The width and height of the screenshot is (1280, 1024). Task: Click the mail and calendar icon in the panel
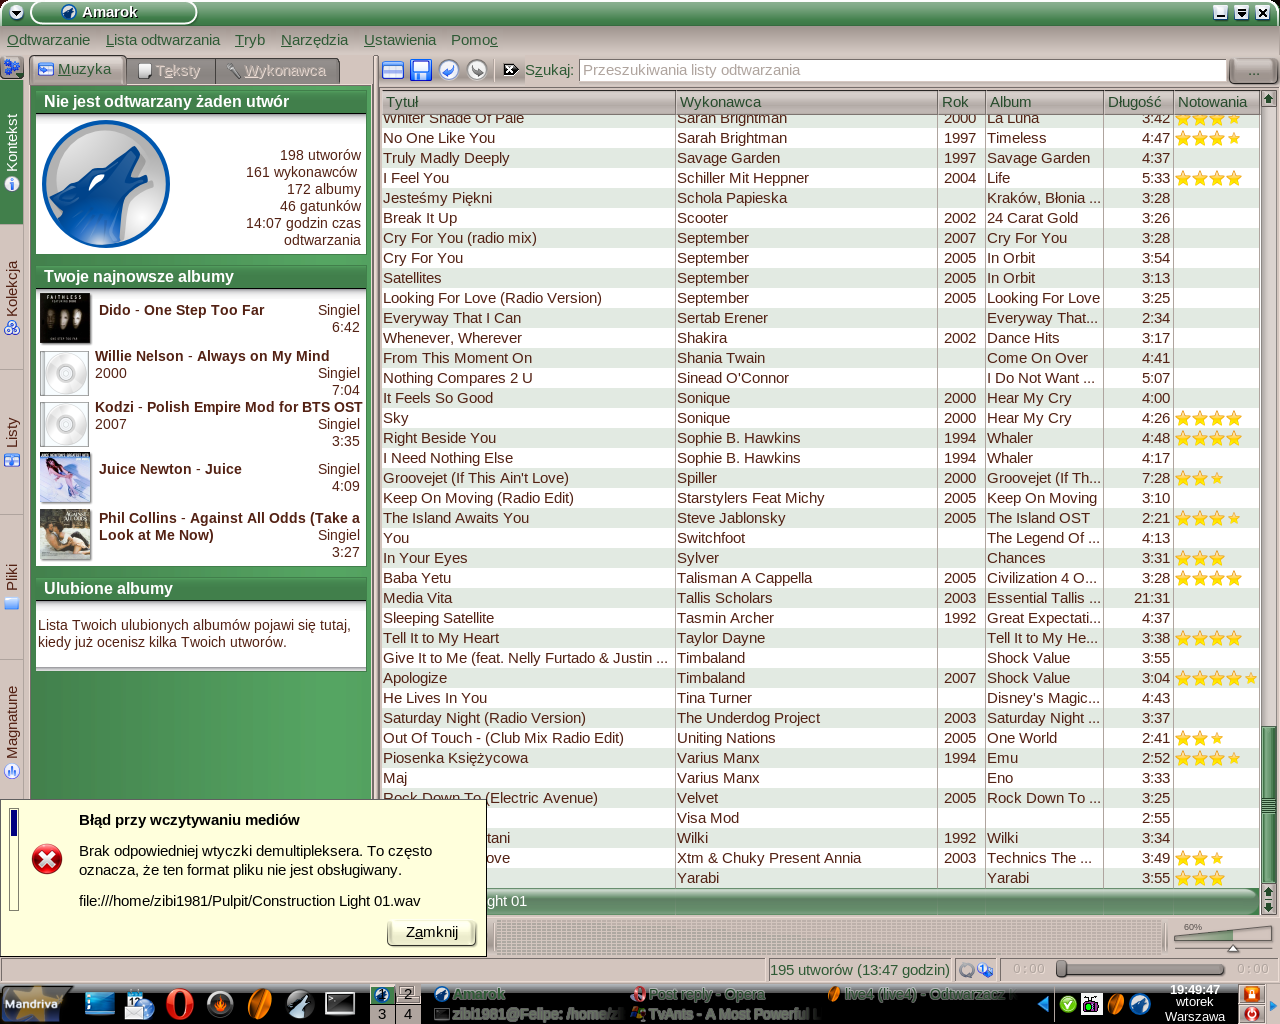click(x=140, y=1003)
